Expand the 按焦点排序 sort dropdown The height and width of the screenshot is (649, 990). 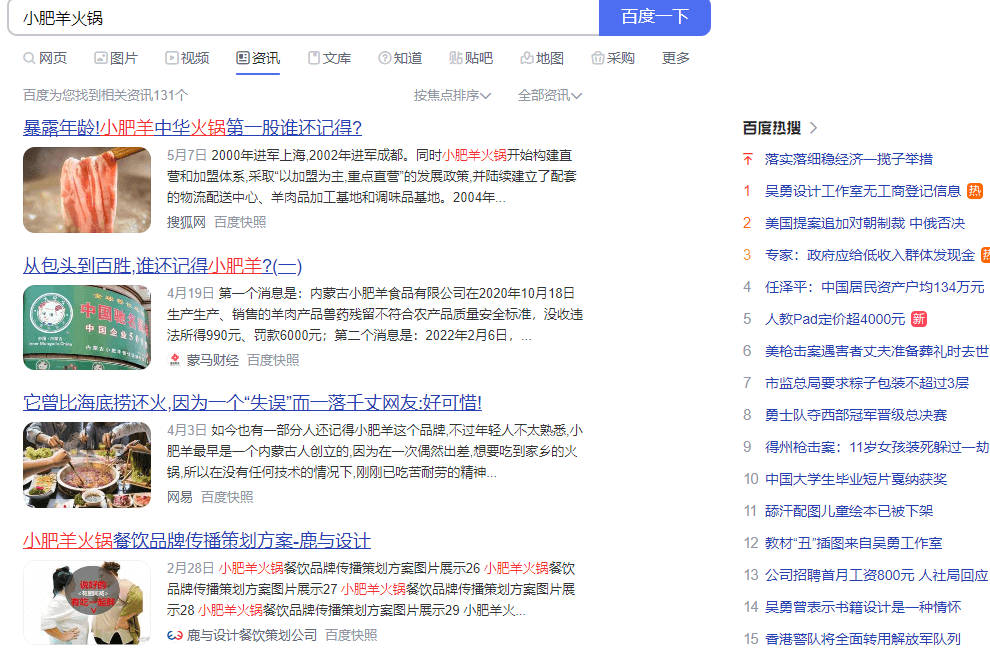(452, 95)
